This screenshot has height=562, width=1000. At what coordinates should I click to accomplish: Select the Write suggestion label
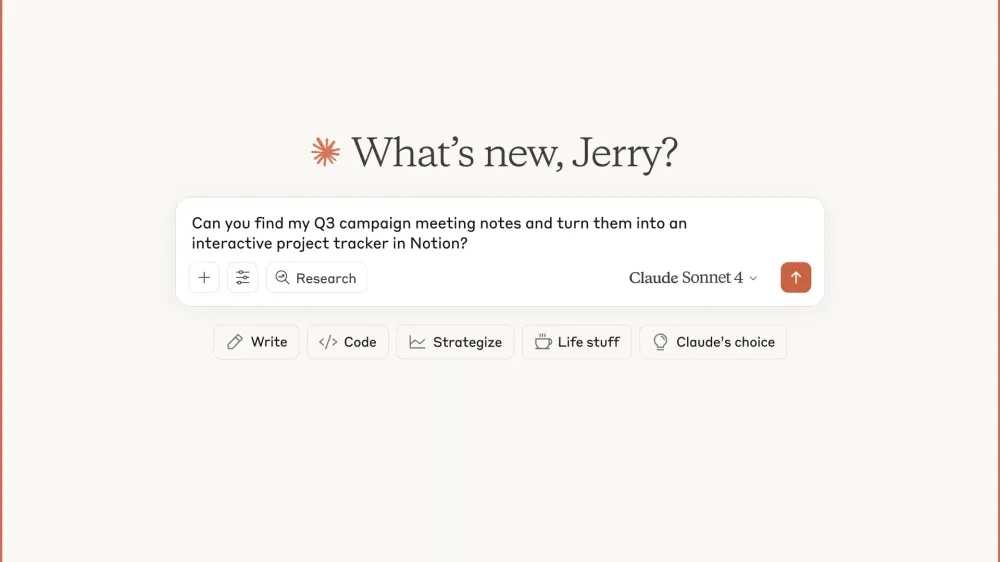coord(269,342)
